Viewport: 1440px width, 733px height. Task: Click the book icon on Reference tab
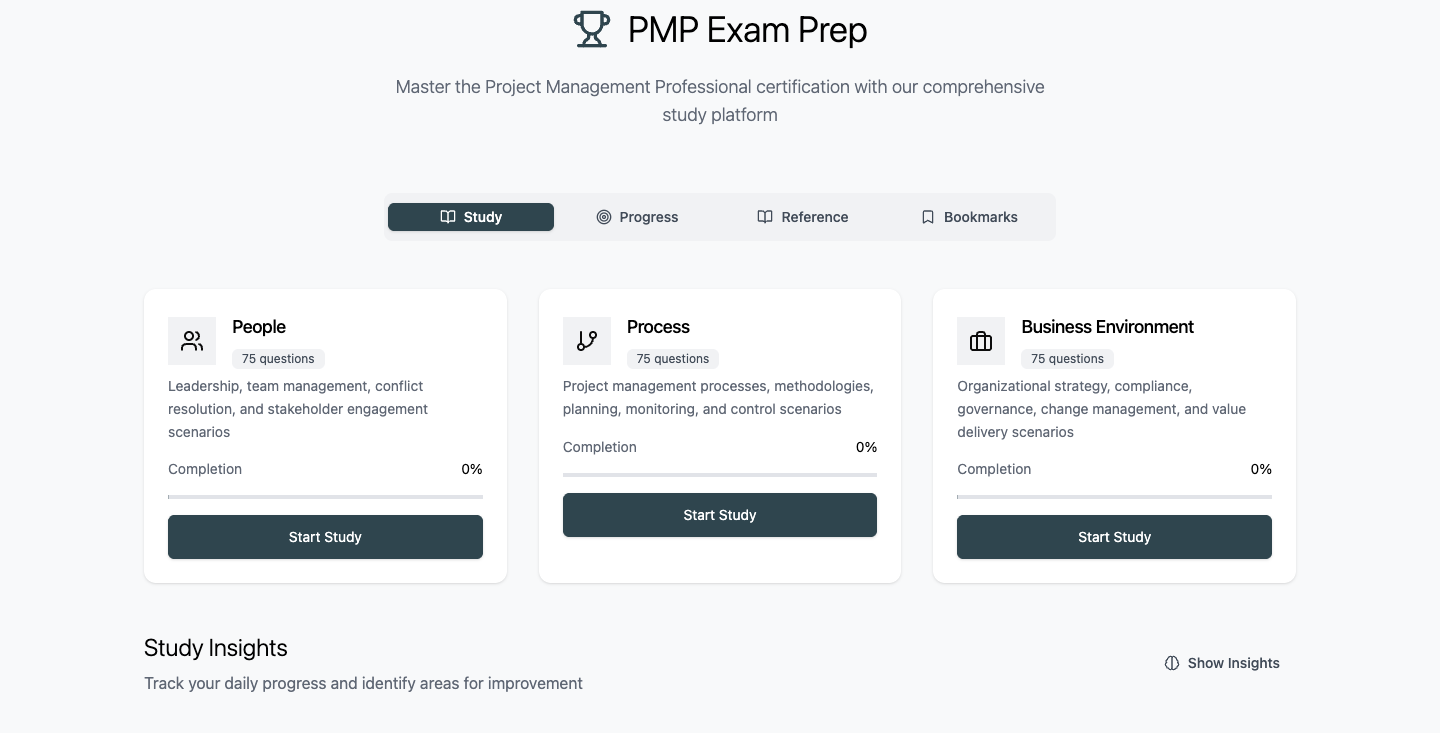[765, 217]
